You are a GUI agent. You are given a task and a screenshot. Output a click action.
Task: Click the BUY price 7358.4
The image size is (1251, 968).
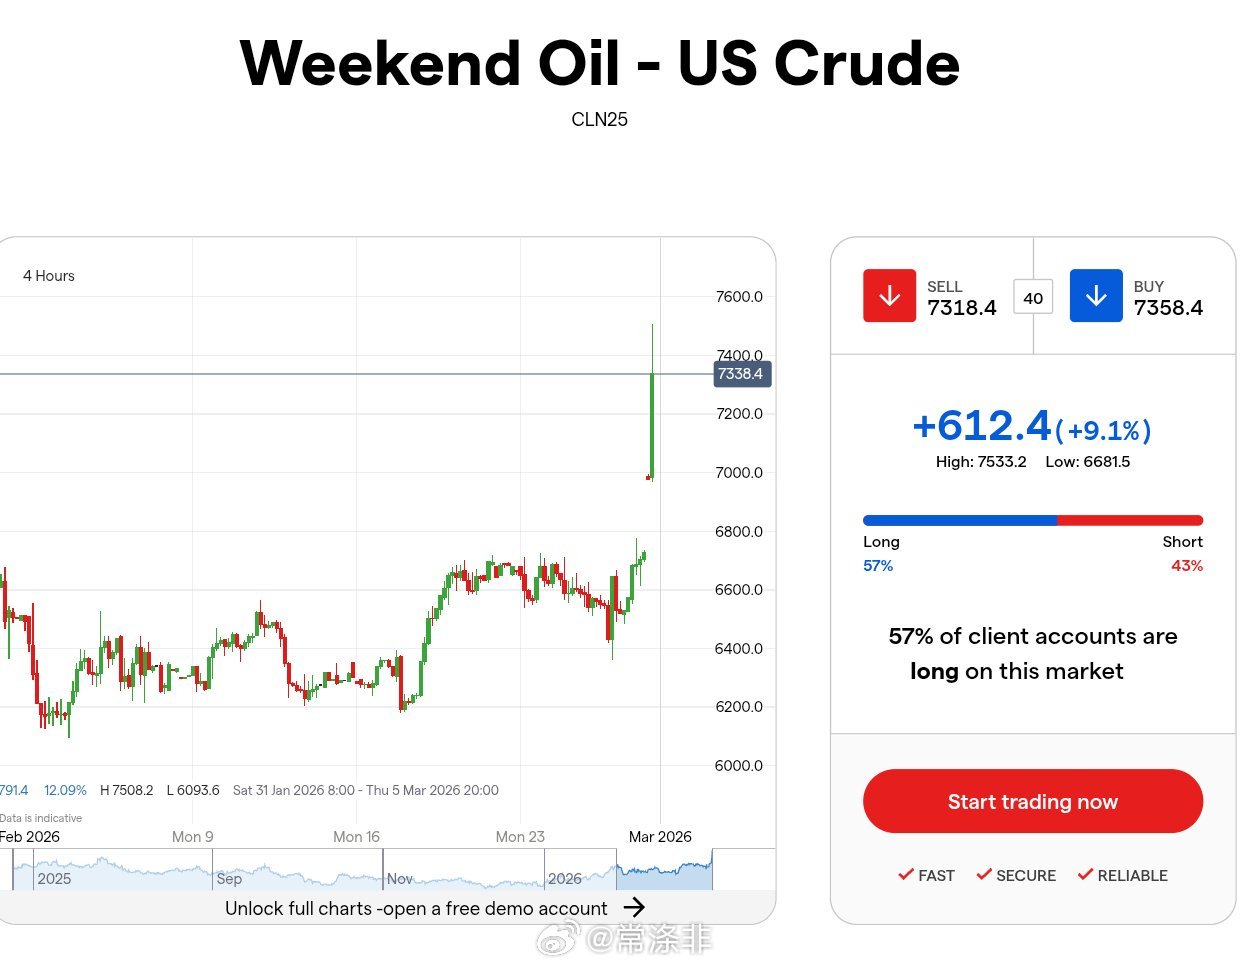tap(1168, 308)
